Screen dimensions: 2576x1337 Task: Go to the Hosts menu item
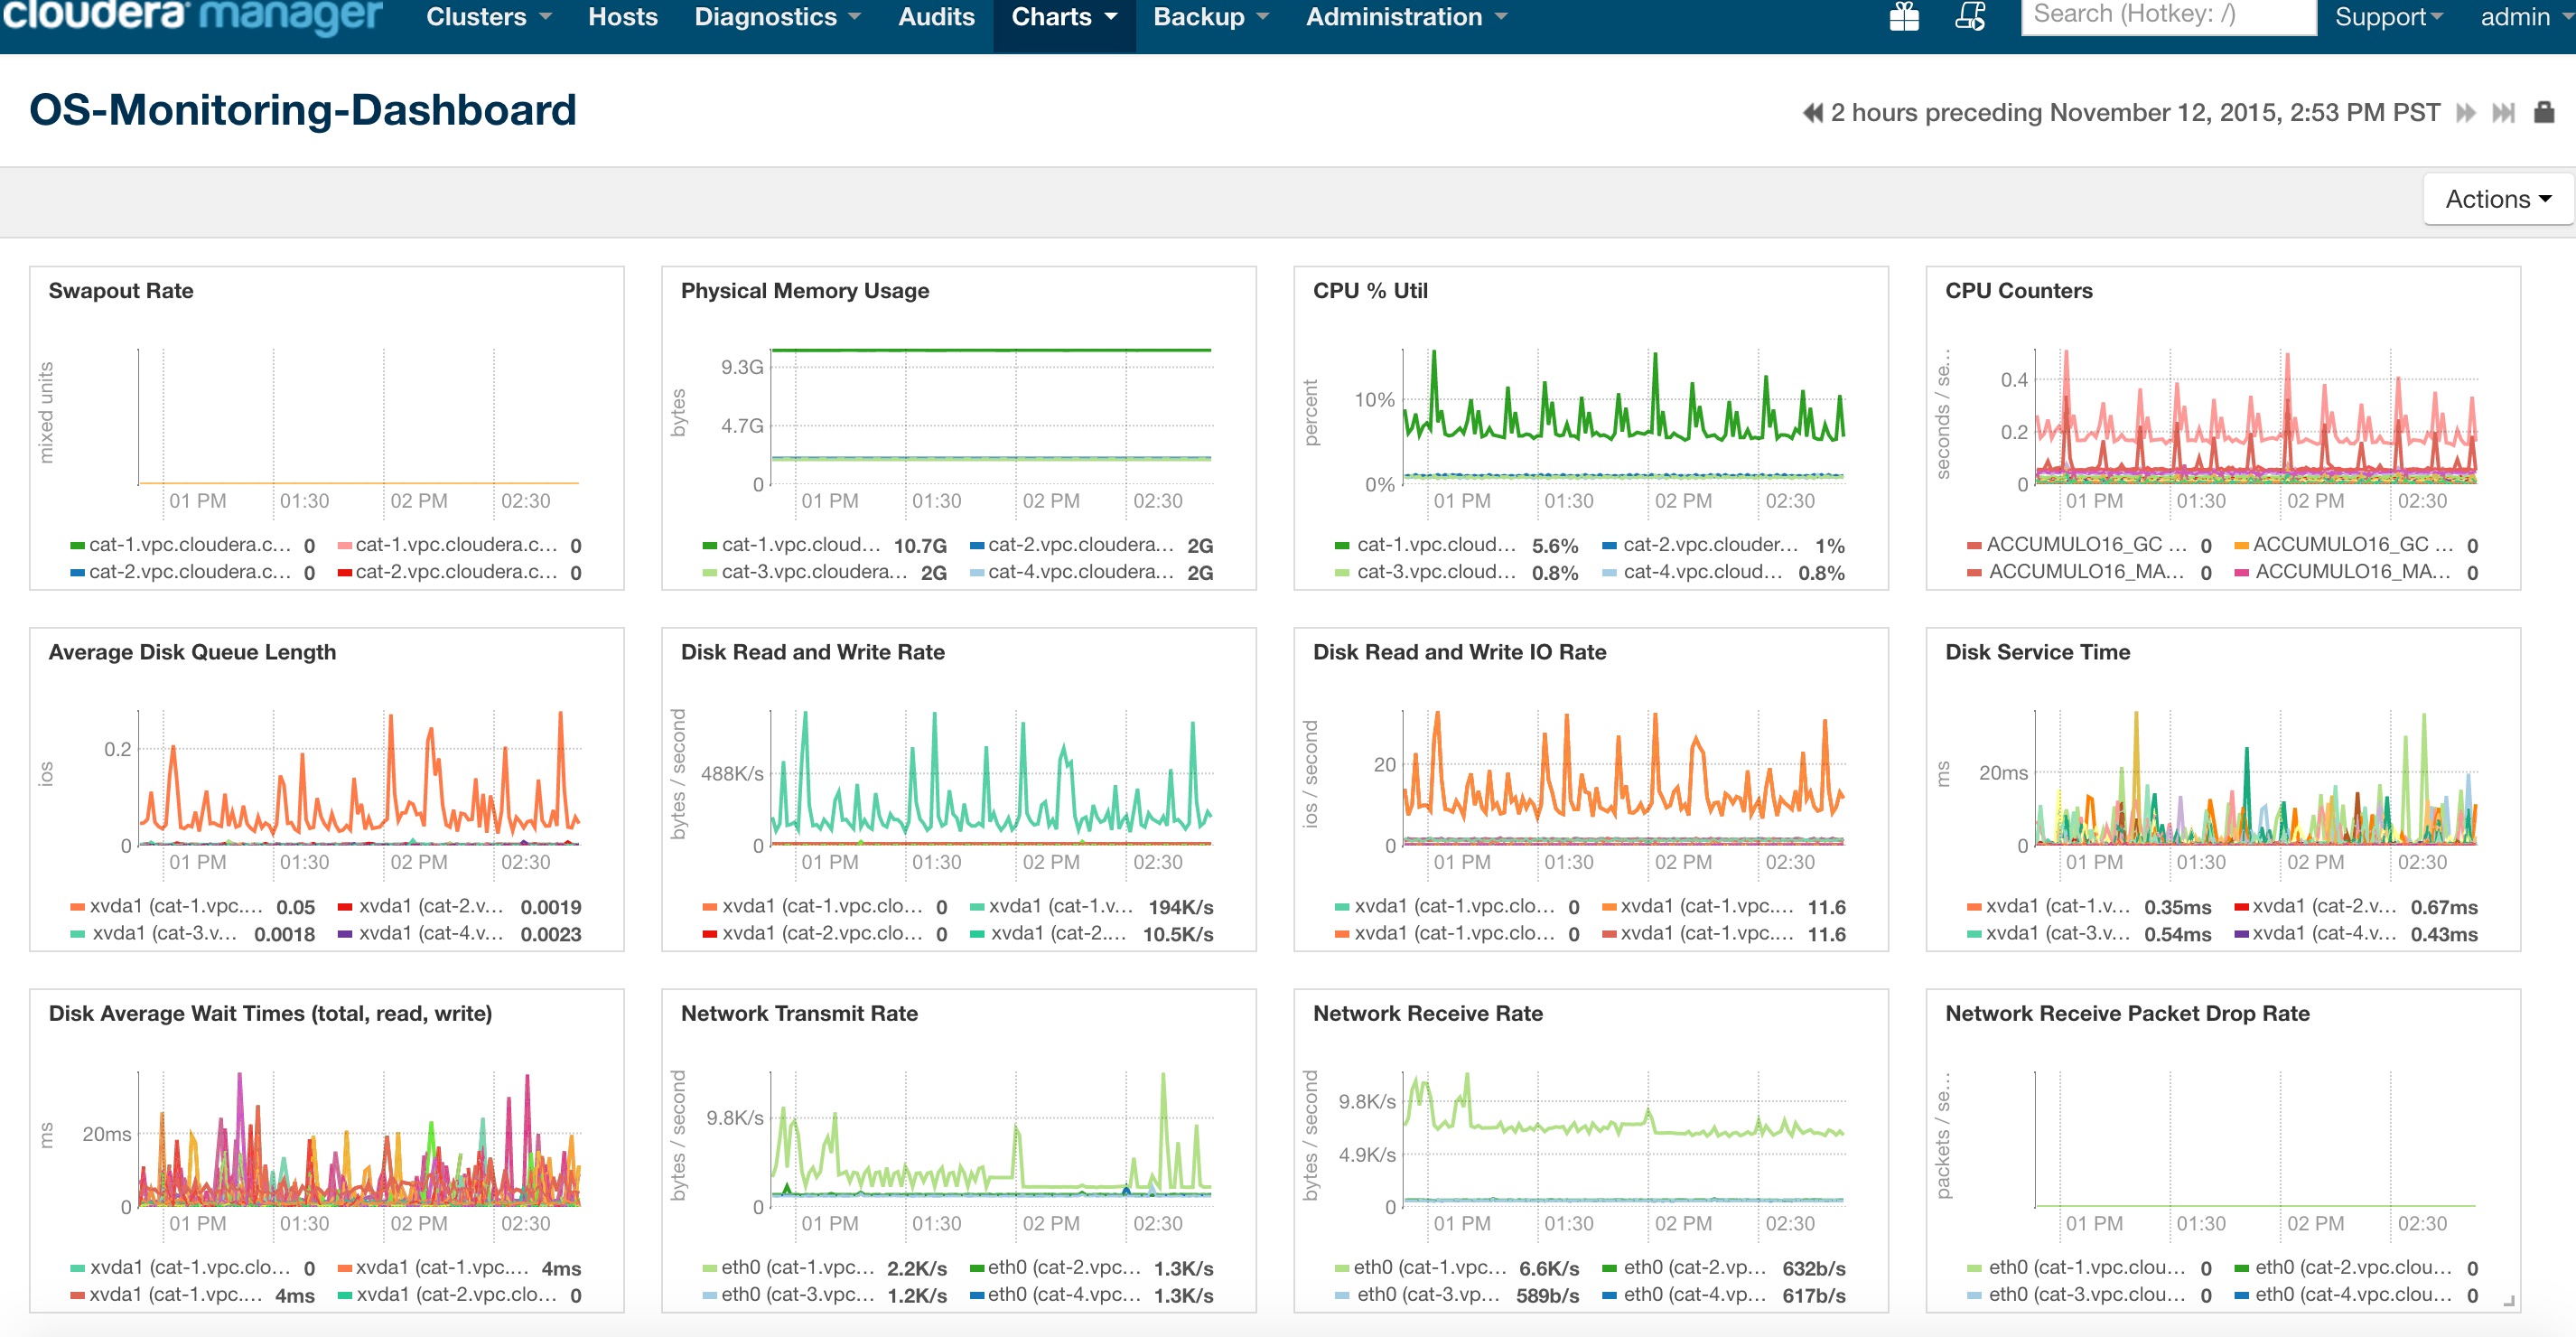[622, 17]
